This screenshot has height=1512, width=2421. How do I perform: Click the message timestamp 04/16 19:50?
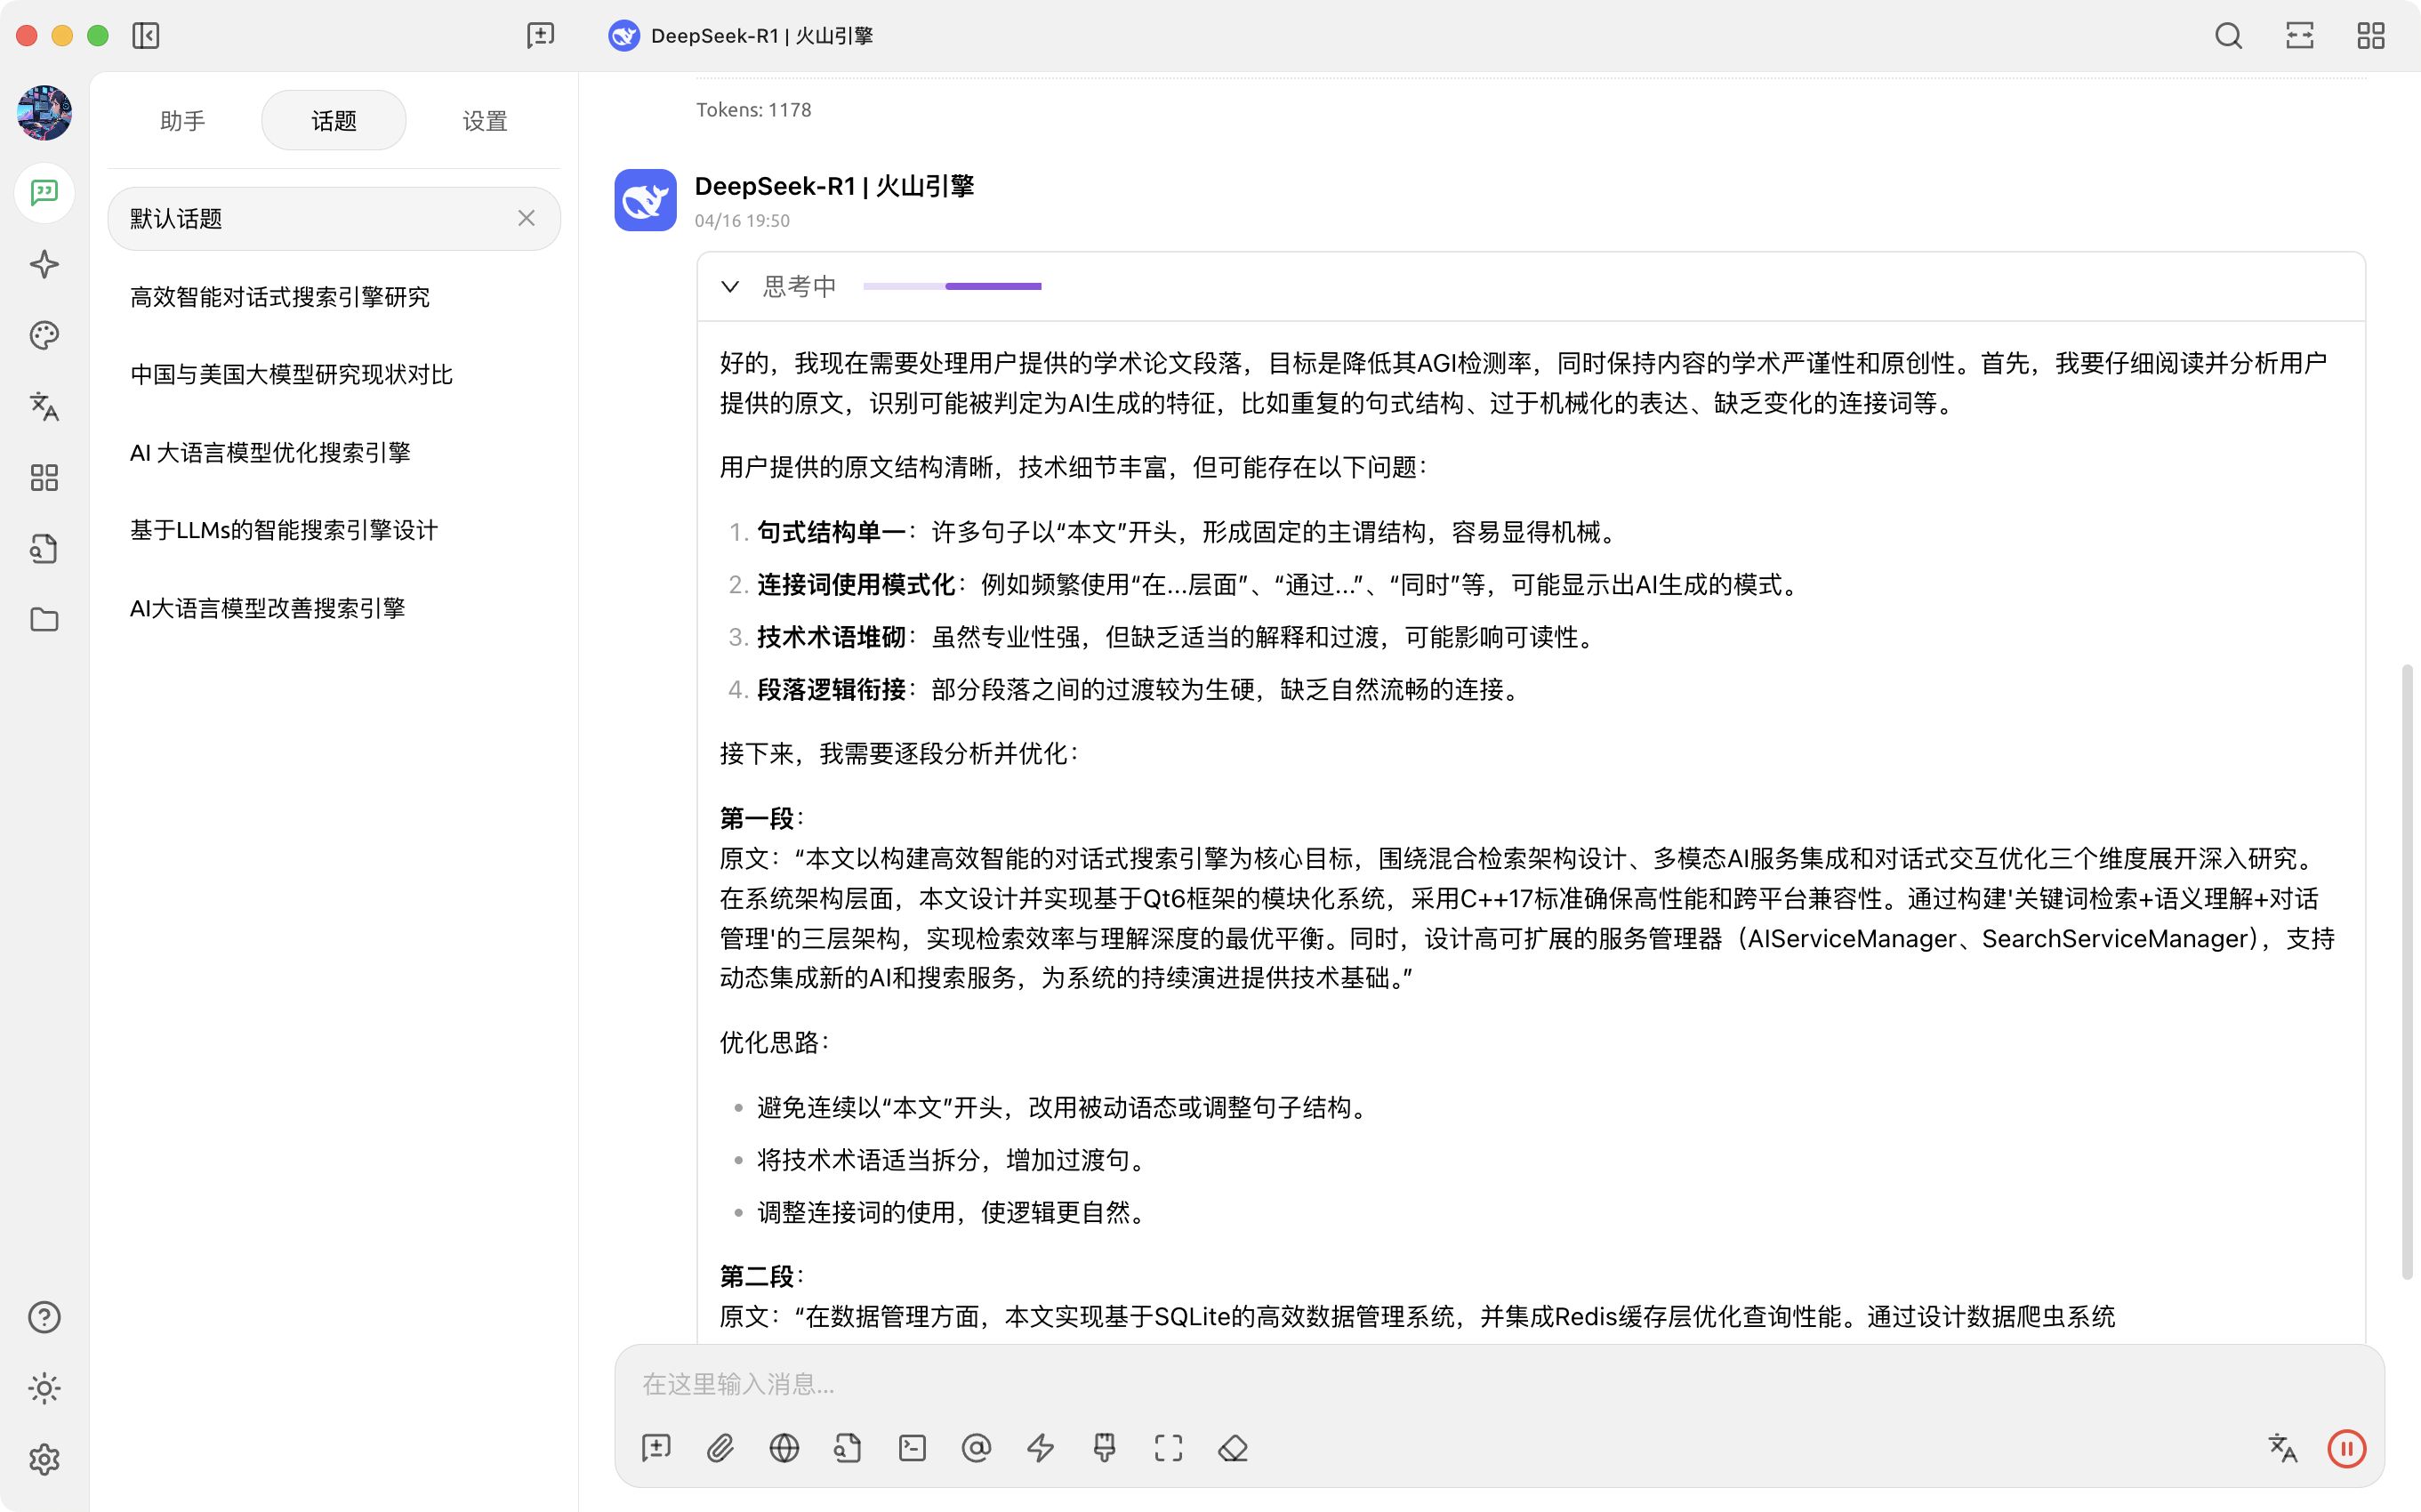[742, 221]
